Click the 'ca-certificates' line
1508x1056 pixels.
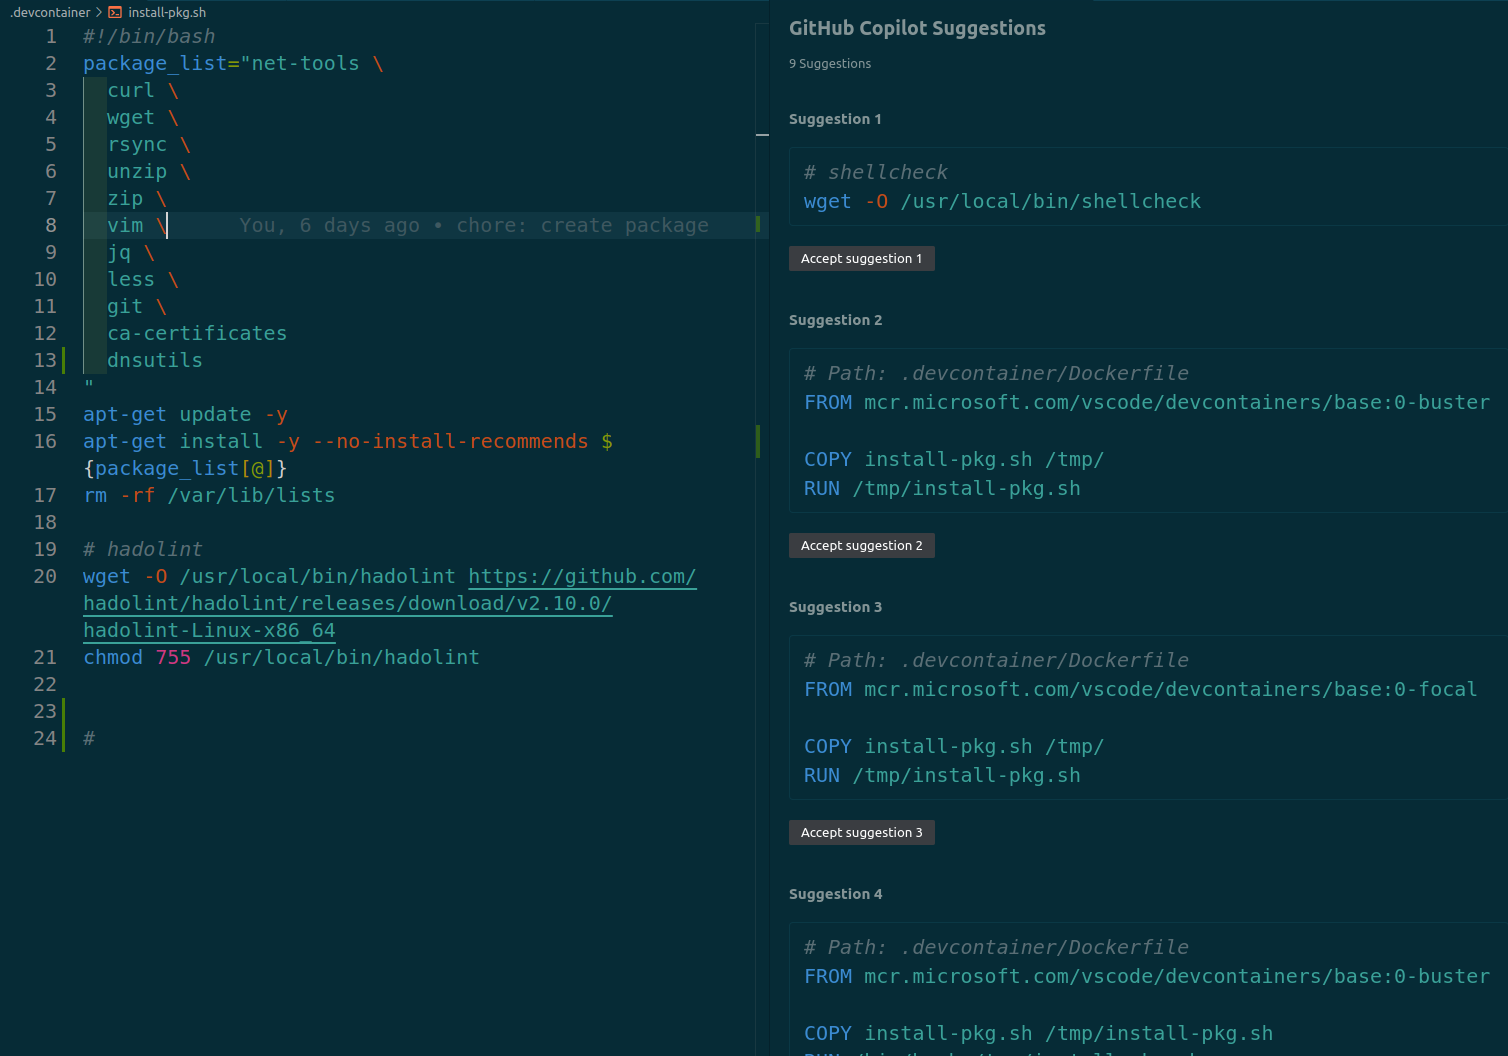click(x=197, y=333)
